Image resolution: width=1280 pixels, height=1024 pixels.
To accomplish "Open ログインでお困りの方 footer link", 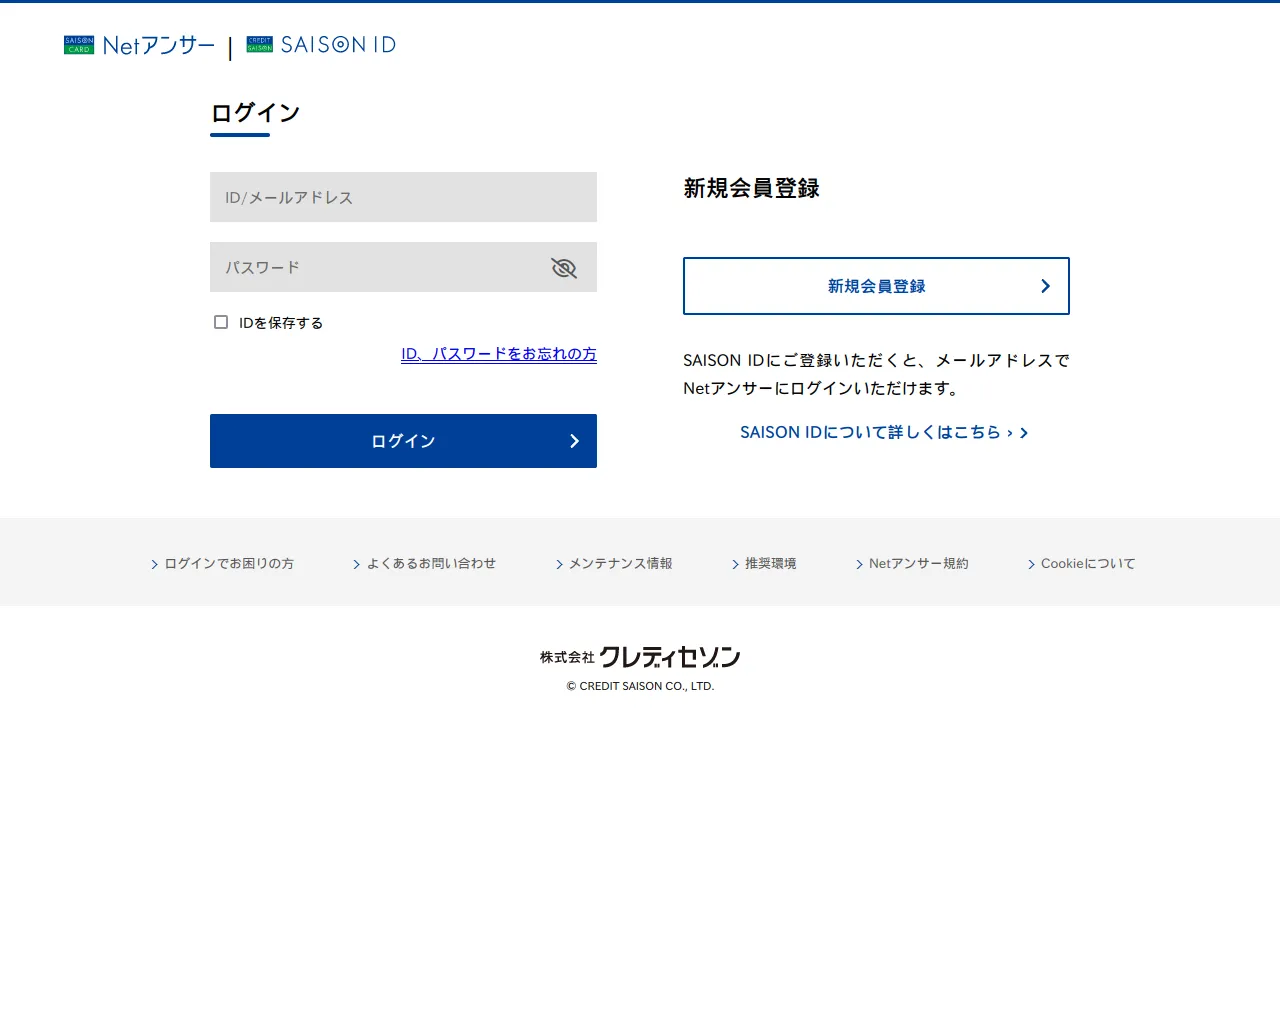I will (x=222, y=564).
